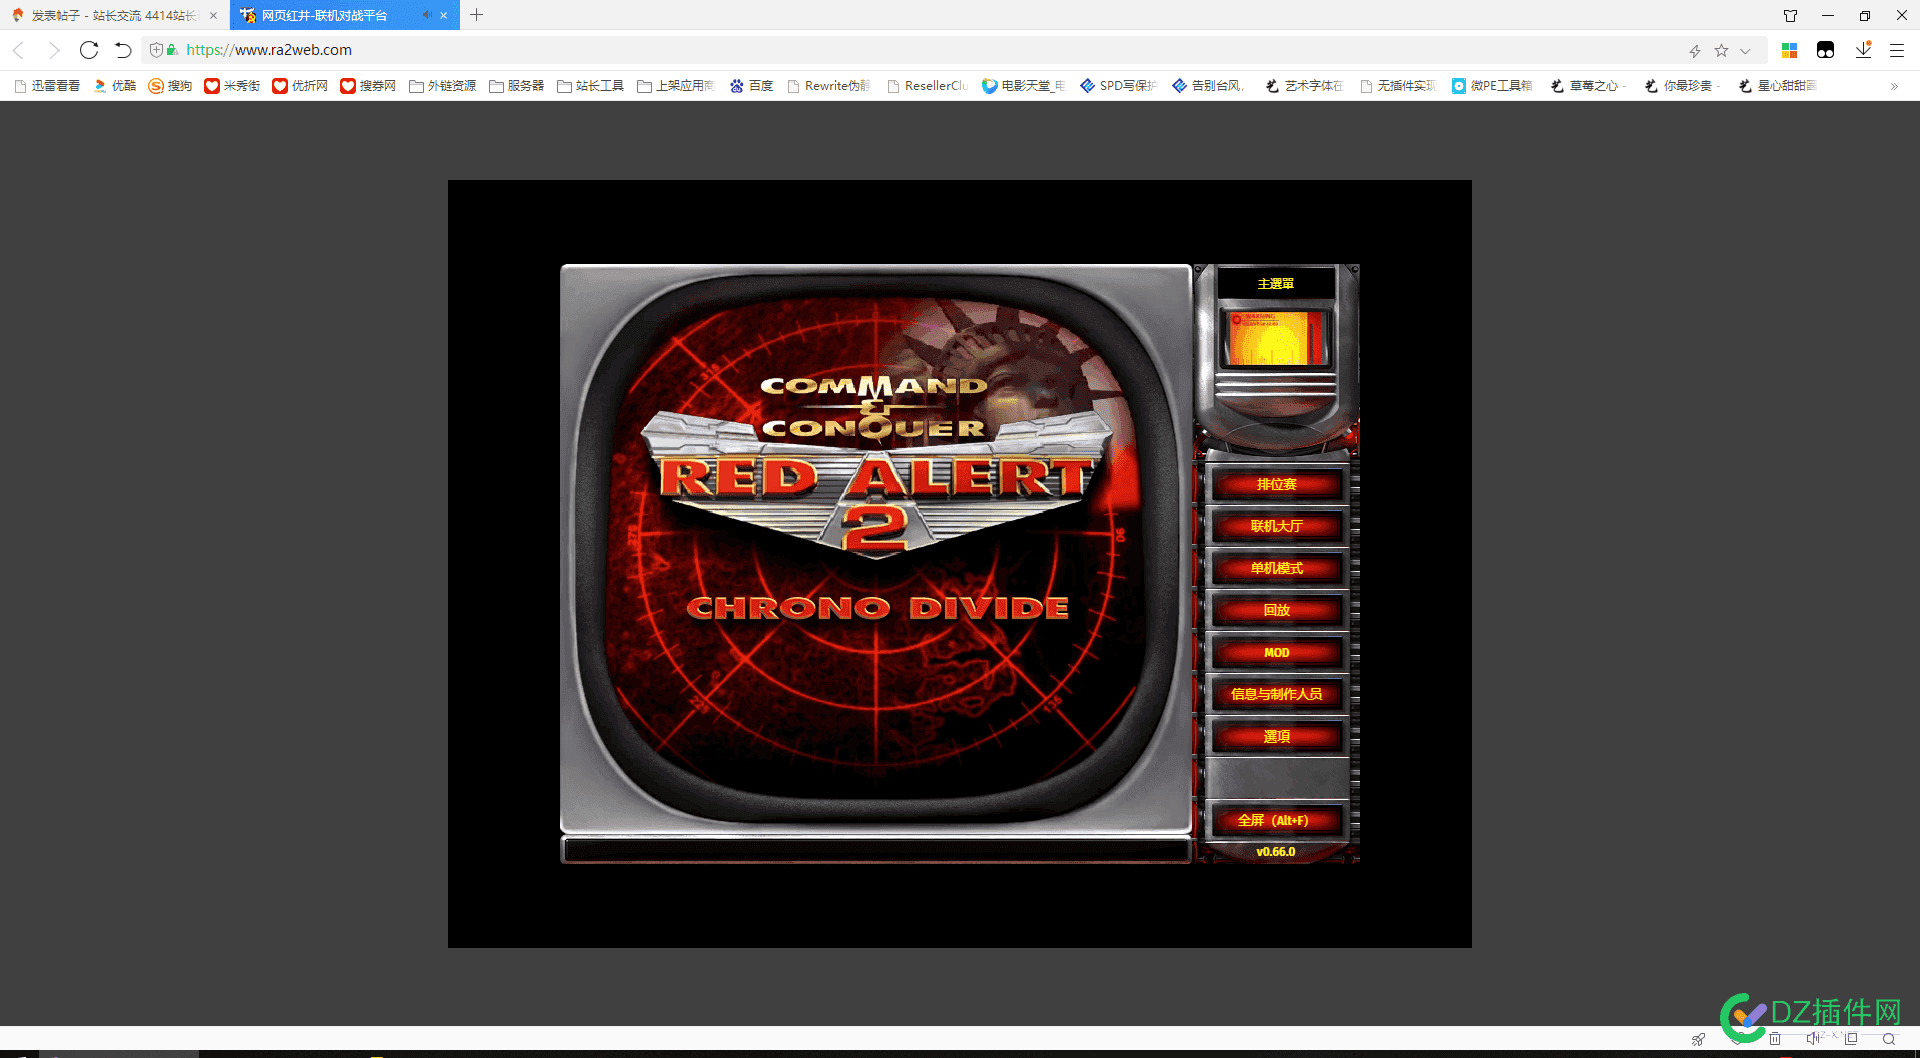
Task: Select 单机模式 single player mode
Action: (x=1276, y=568)
